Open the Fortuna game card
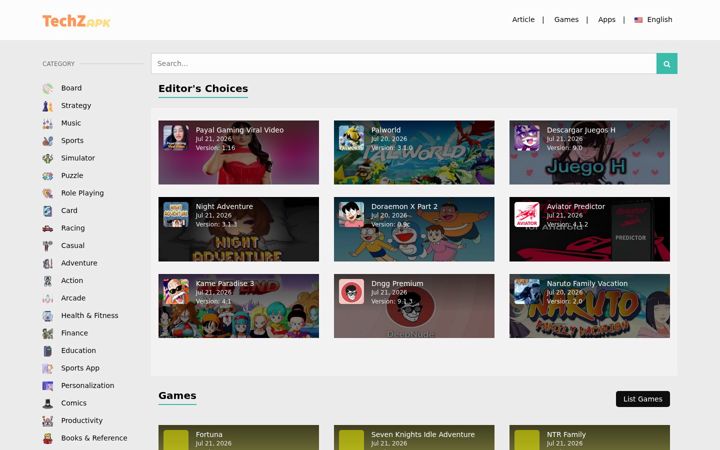 coord(239,438)
